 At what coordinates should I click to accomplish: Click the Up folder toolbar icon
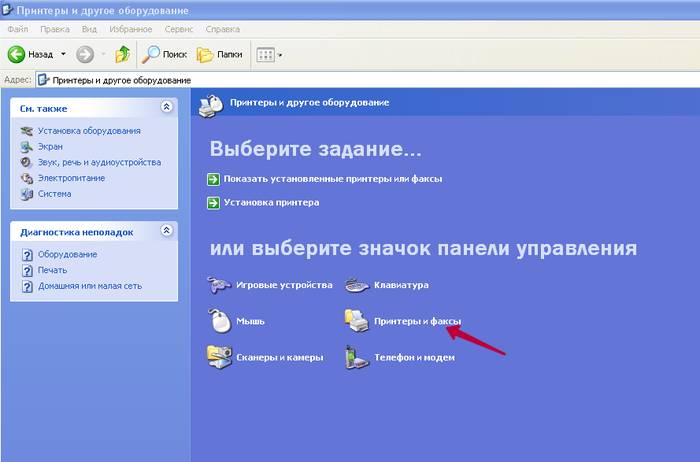[122, 54]
